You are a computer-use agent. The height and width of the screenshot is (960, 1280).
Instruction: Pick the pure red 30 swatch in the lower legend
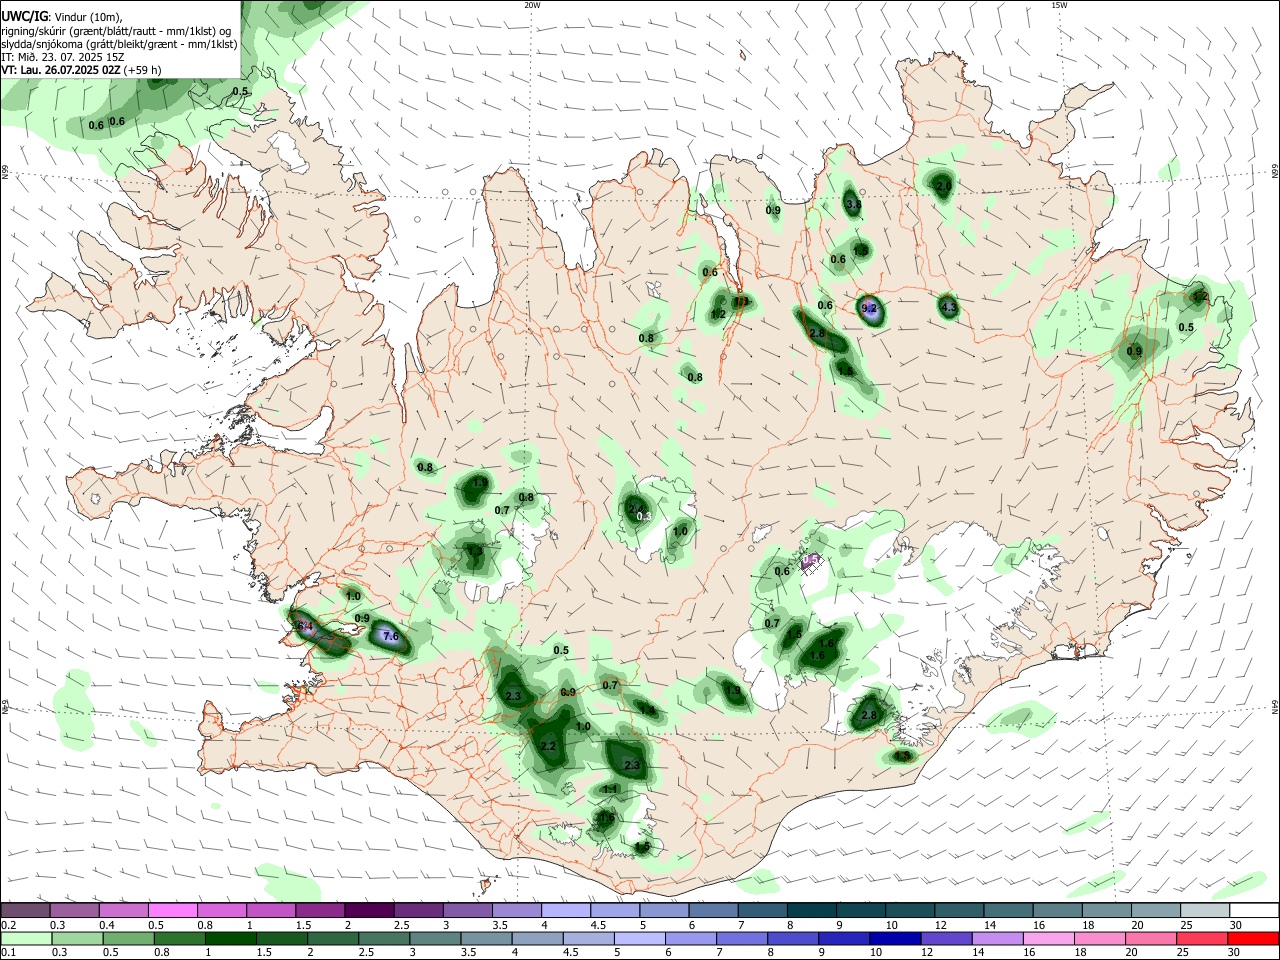(x=1254, y=939)
